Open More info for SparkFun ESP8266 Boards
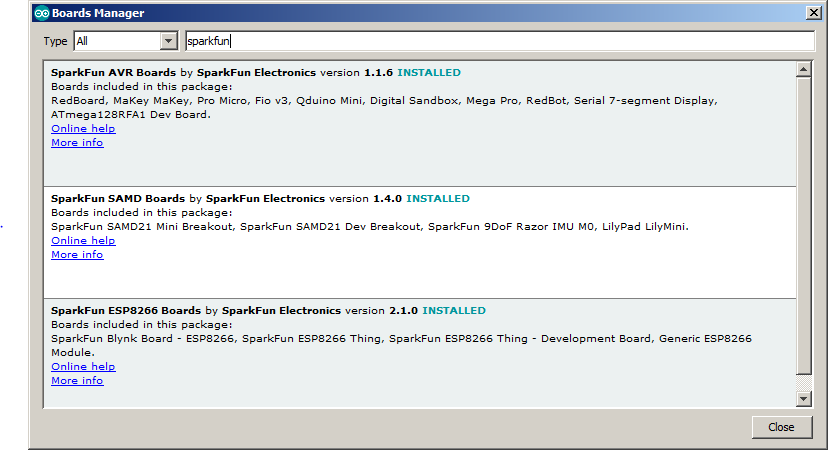 coord(77,381)
